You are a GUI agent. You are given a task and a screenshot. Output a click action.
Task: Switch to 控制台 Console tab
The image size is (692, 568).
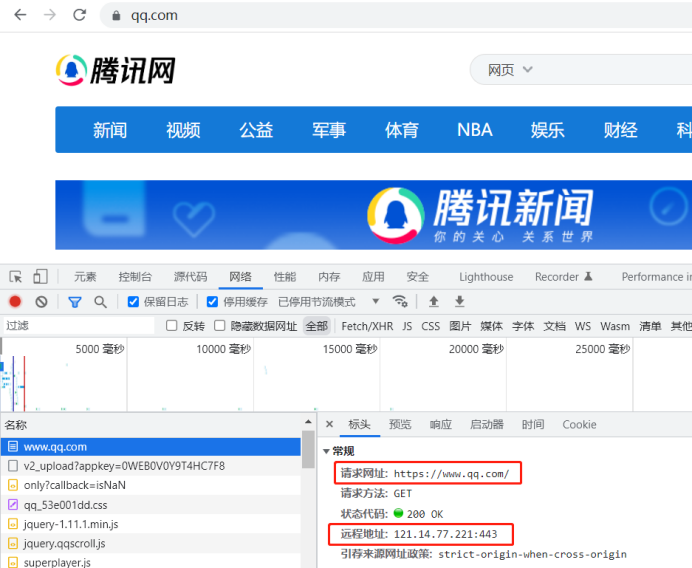pos(135,277)
